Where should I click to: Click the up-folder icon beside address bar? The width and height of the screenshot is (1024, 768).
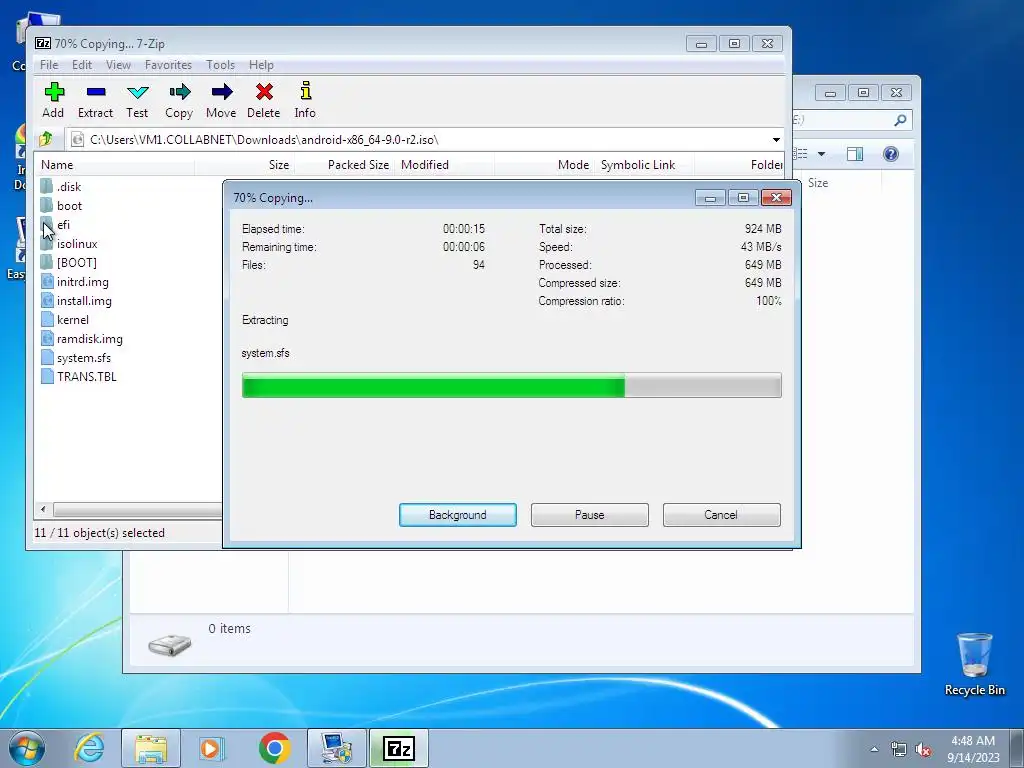pos(46,139)
